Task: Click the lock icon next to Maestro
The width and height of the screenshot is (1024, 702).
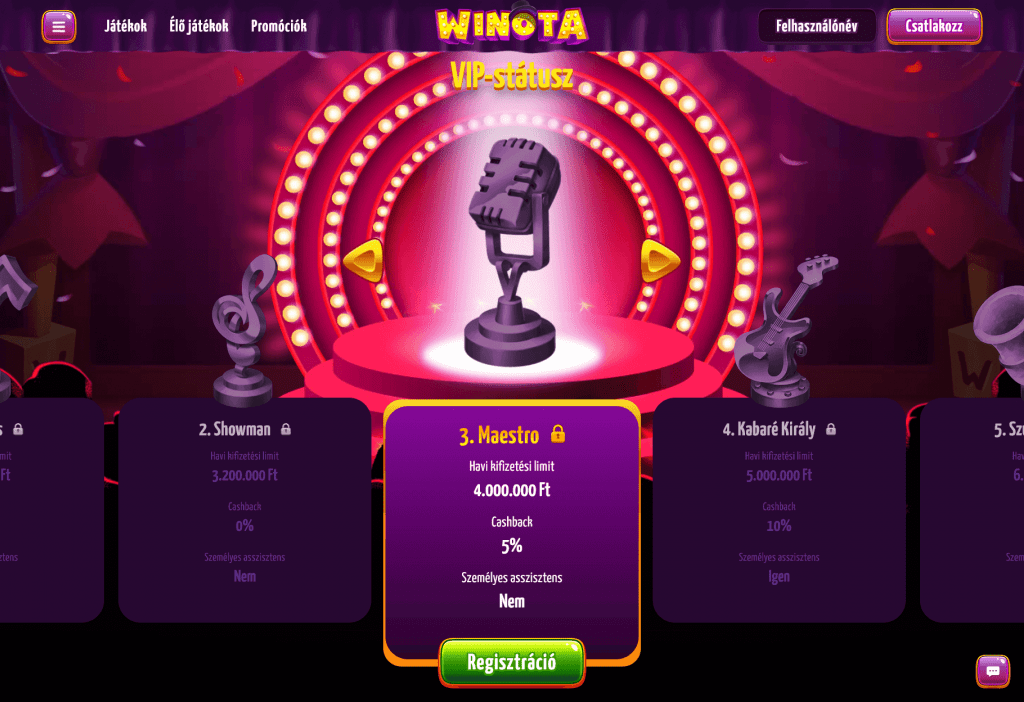Action: click(558, 434)
